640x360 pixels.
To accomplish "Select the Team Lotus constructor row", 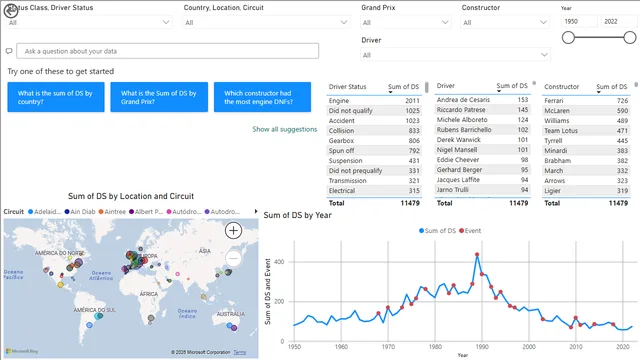I will pyautogui.click(x=586, y=131).
